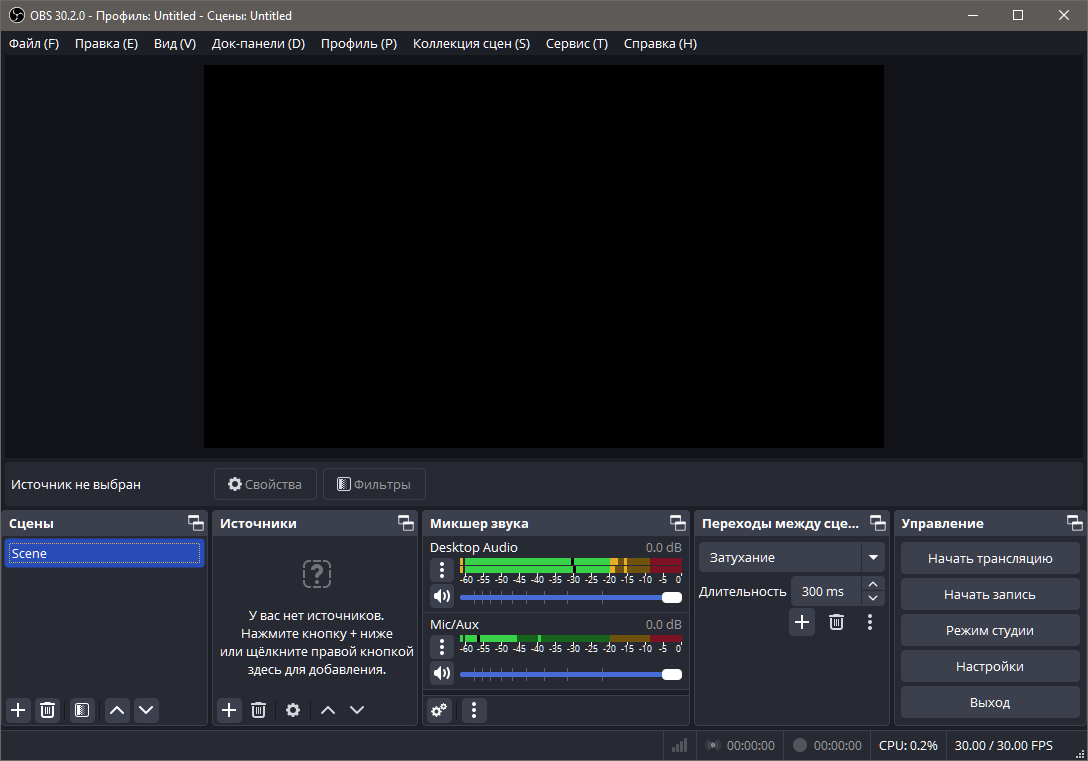1088x761 pixels.
Task: Move source down in the Источники panel
Action: click(x=357, y=710)
